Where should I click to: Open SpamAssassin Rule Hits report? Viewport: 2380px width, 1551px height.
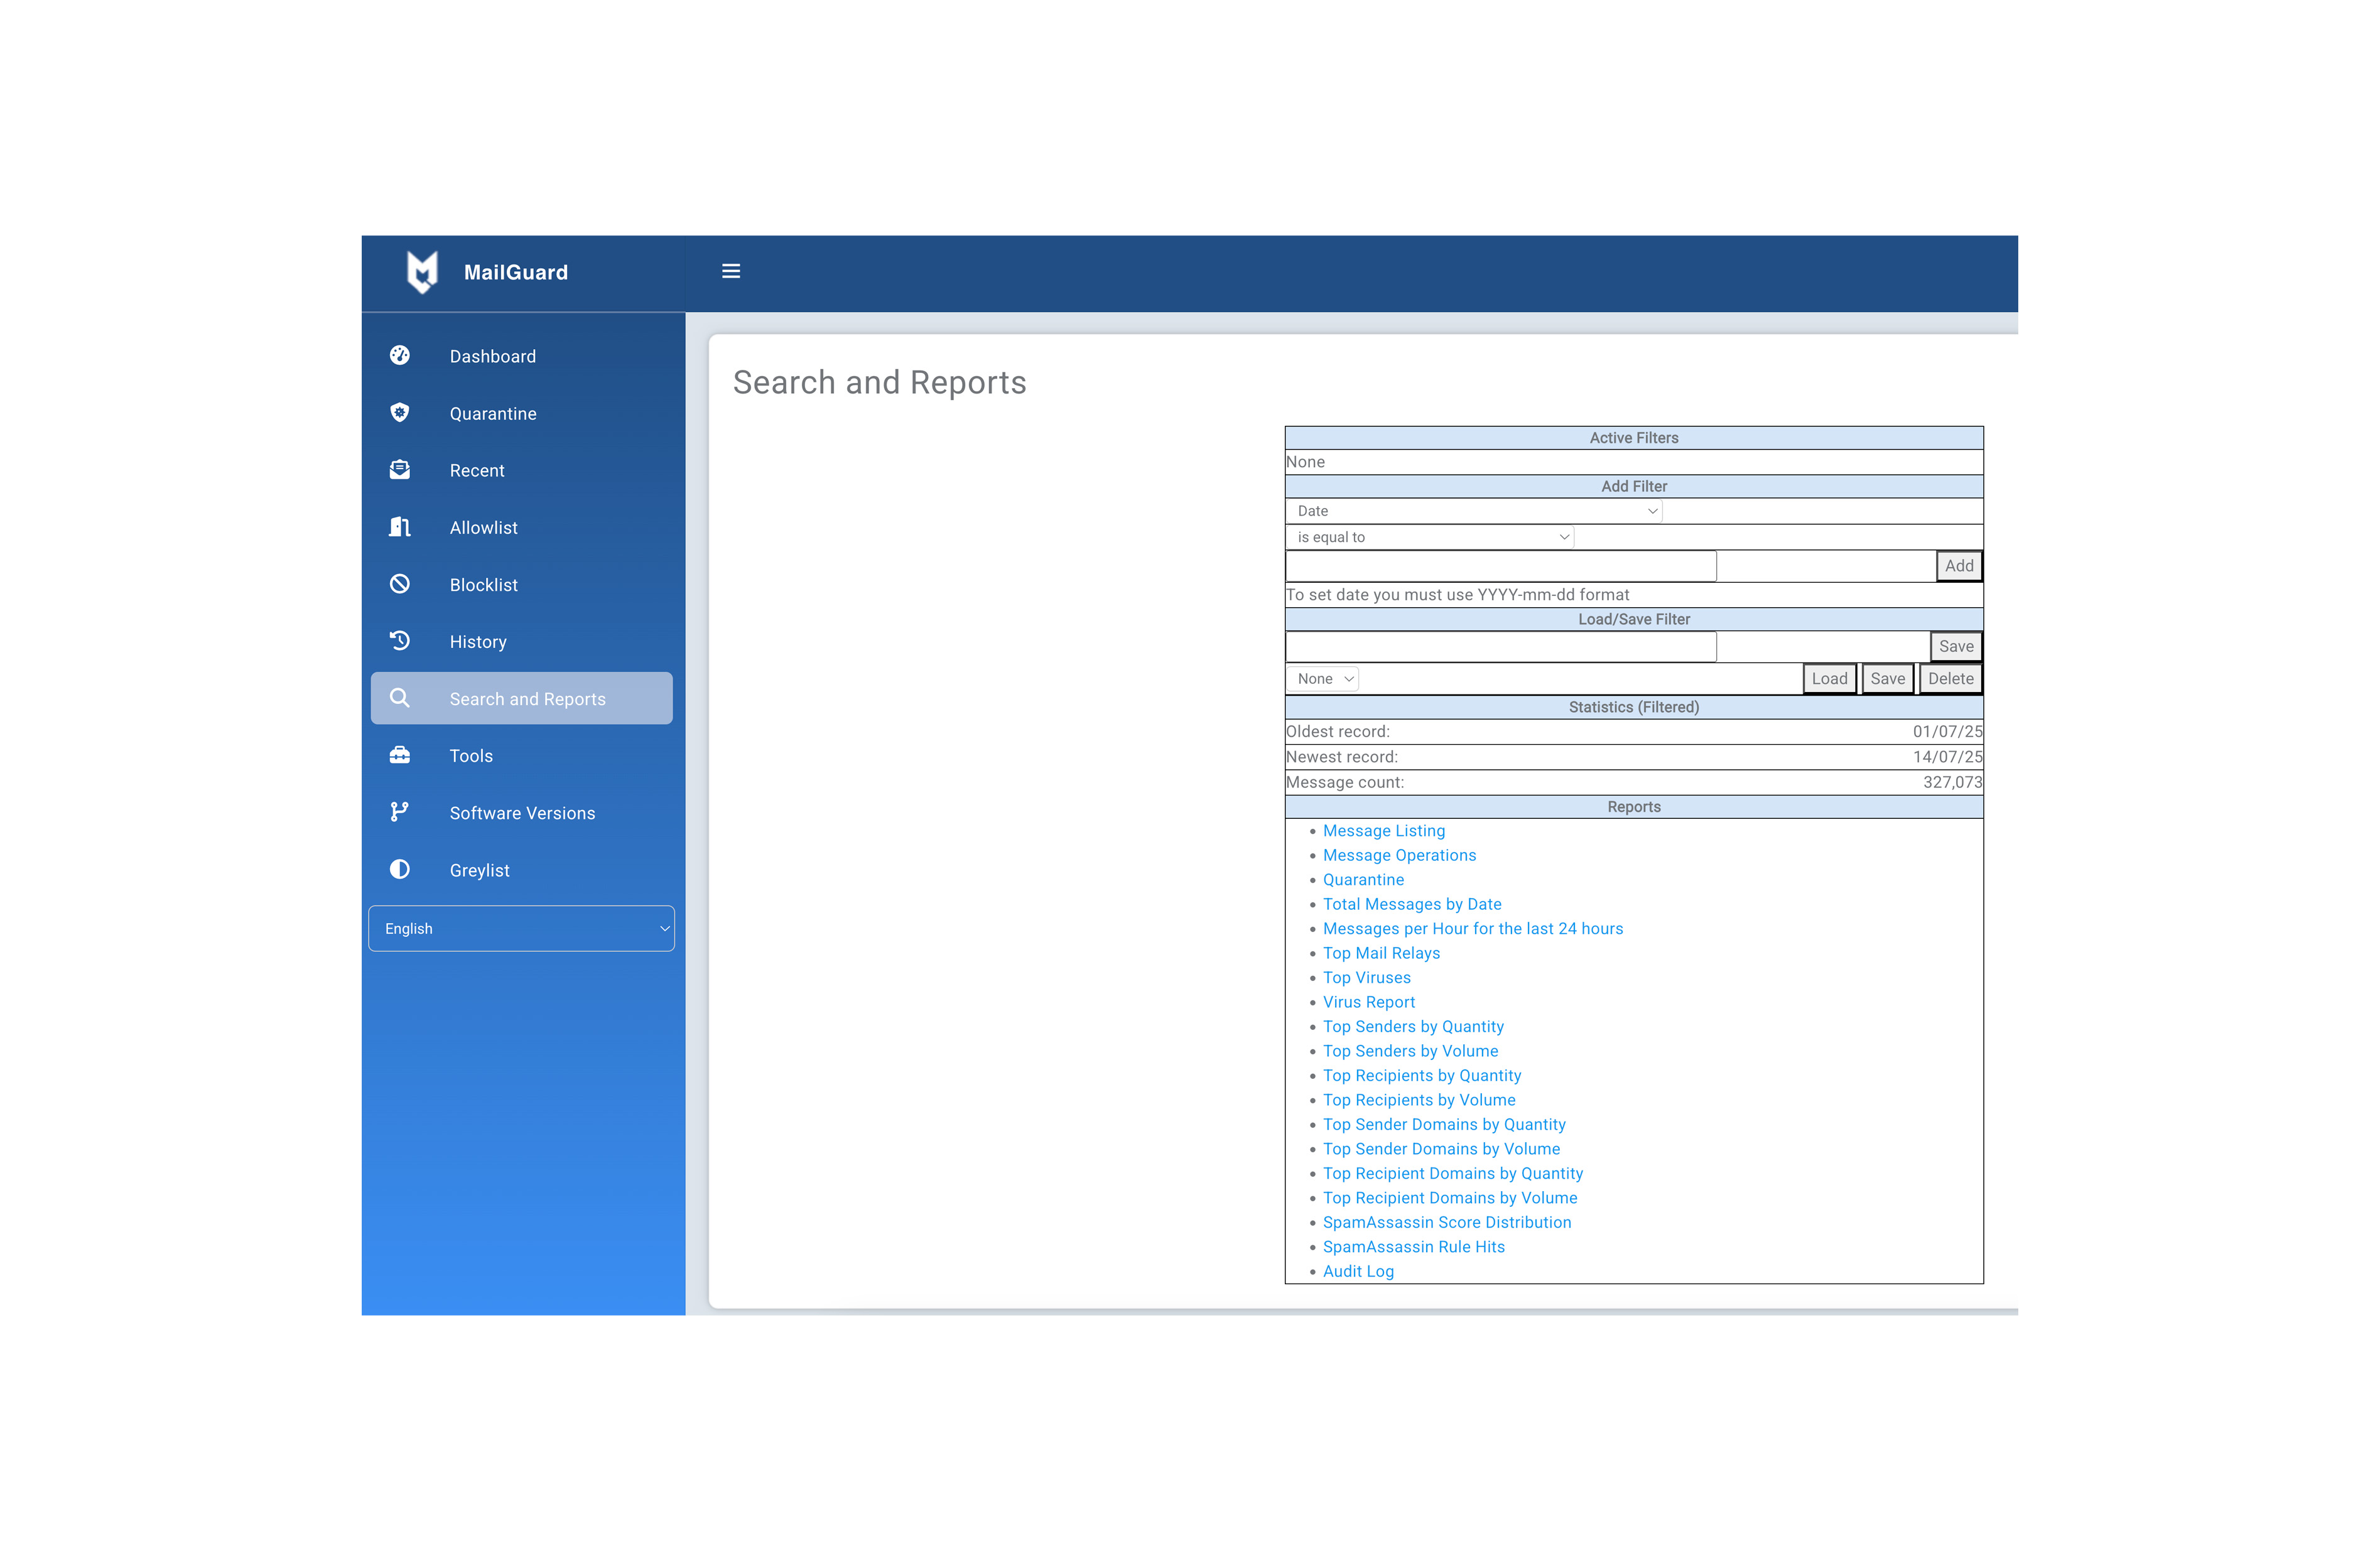(x=1414, y=1247)
